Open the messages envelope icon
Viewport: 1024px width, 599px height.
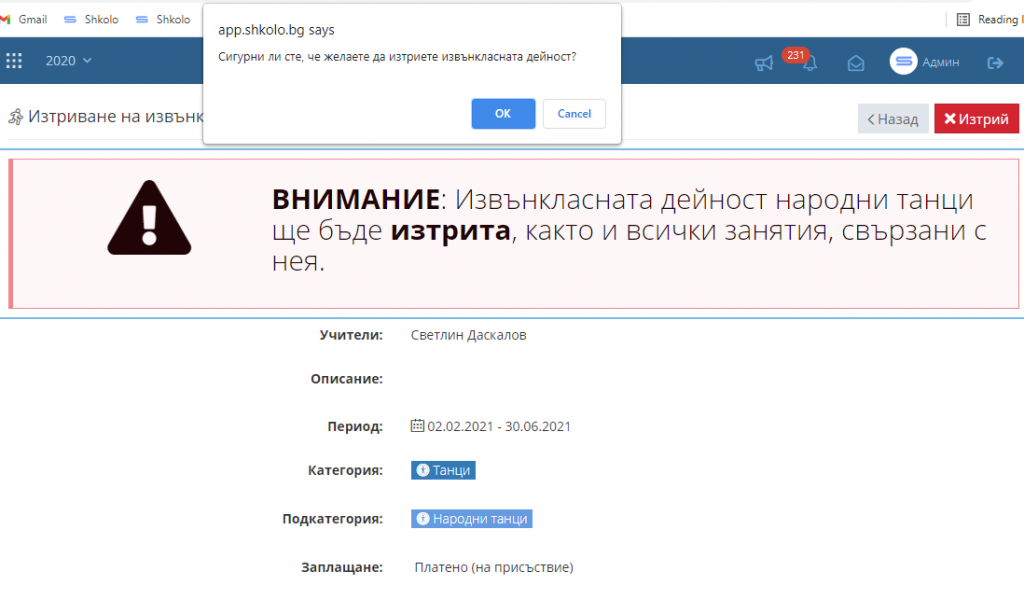[x=856, y=63]
